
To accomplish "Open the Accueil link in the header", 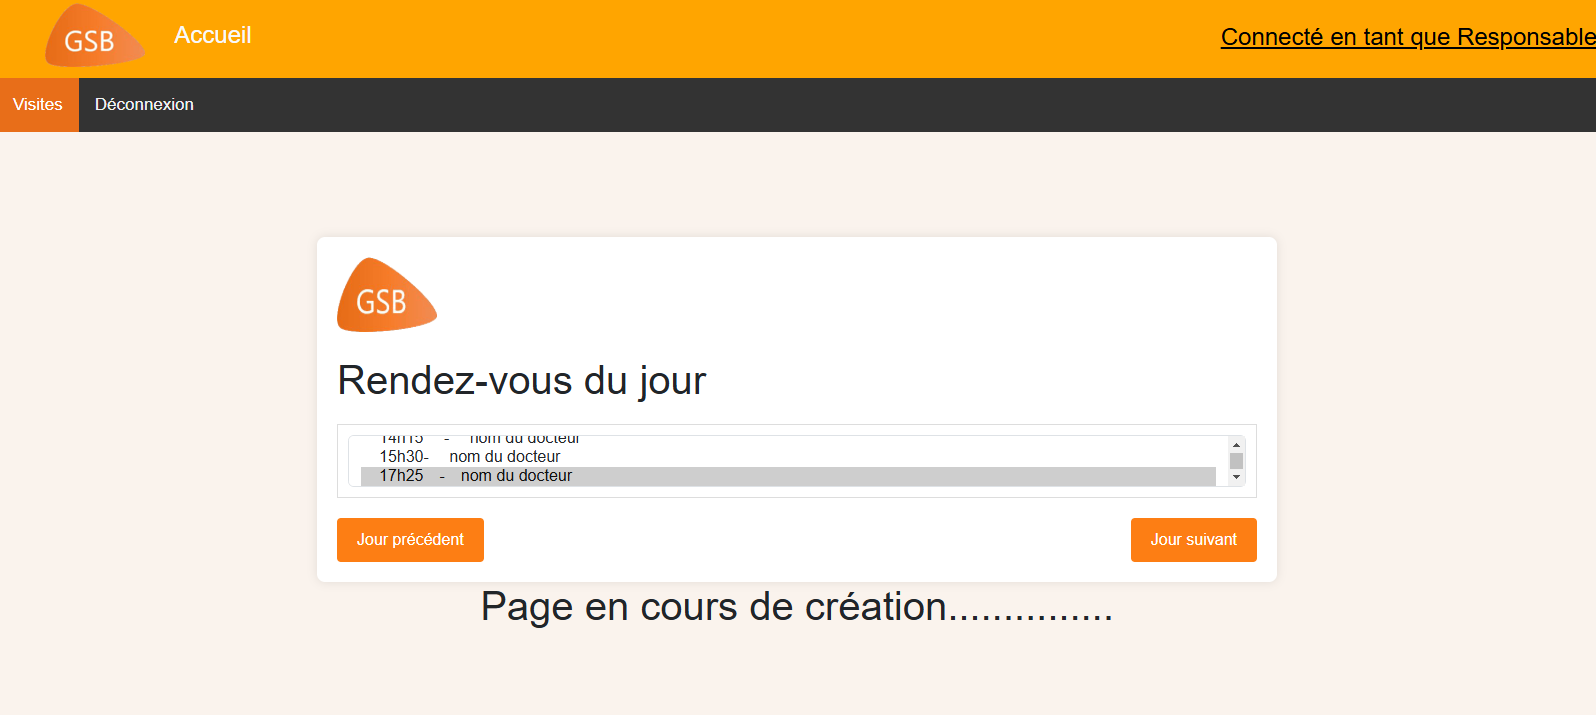I will click(x=212, y=35).
